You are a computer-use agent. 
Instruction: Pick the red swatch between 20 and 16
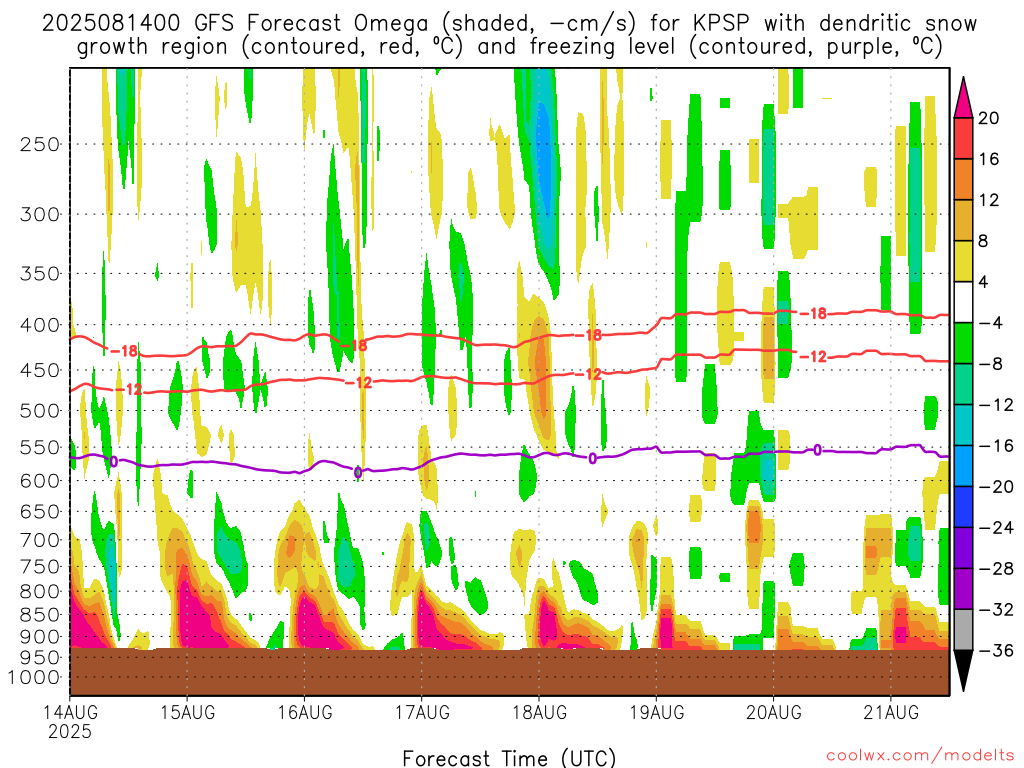pos(963,138)
